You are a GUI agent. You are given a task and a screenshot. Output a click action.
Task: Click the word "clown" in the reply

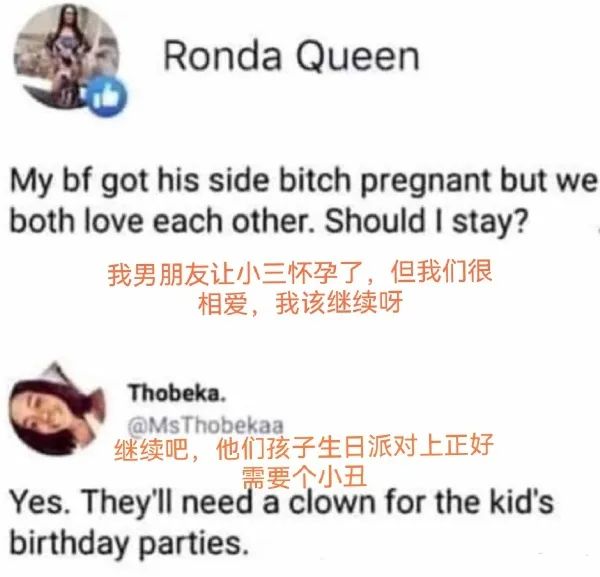332,502
